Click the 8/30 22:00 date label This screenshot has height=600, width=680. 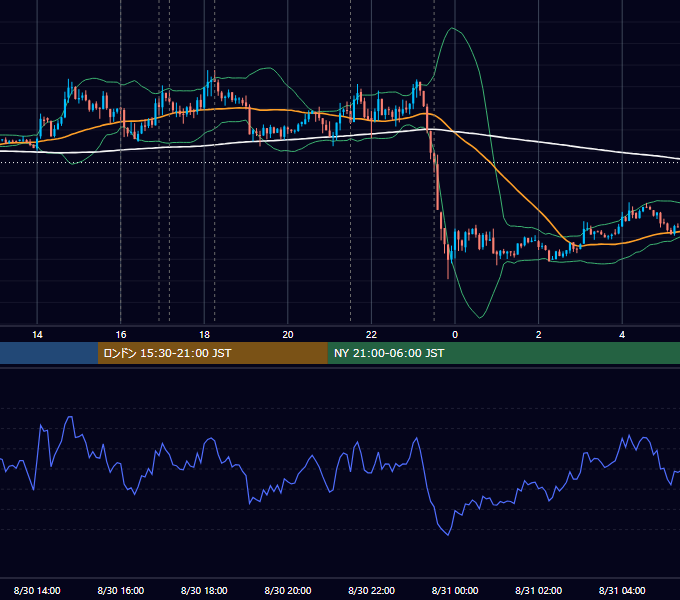coord(372,590)
